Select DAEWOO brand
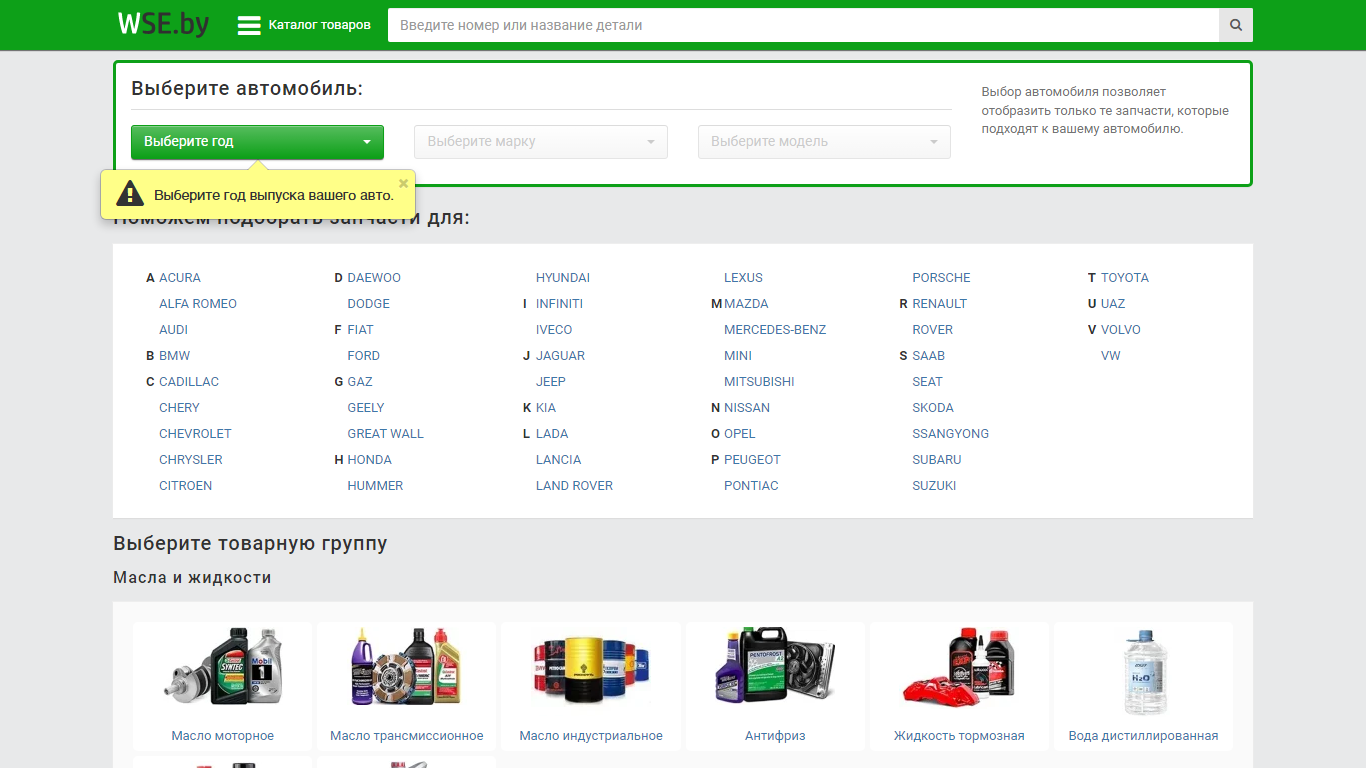This screenshot has width=1366, height=768. [x=374, y=278]
